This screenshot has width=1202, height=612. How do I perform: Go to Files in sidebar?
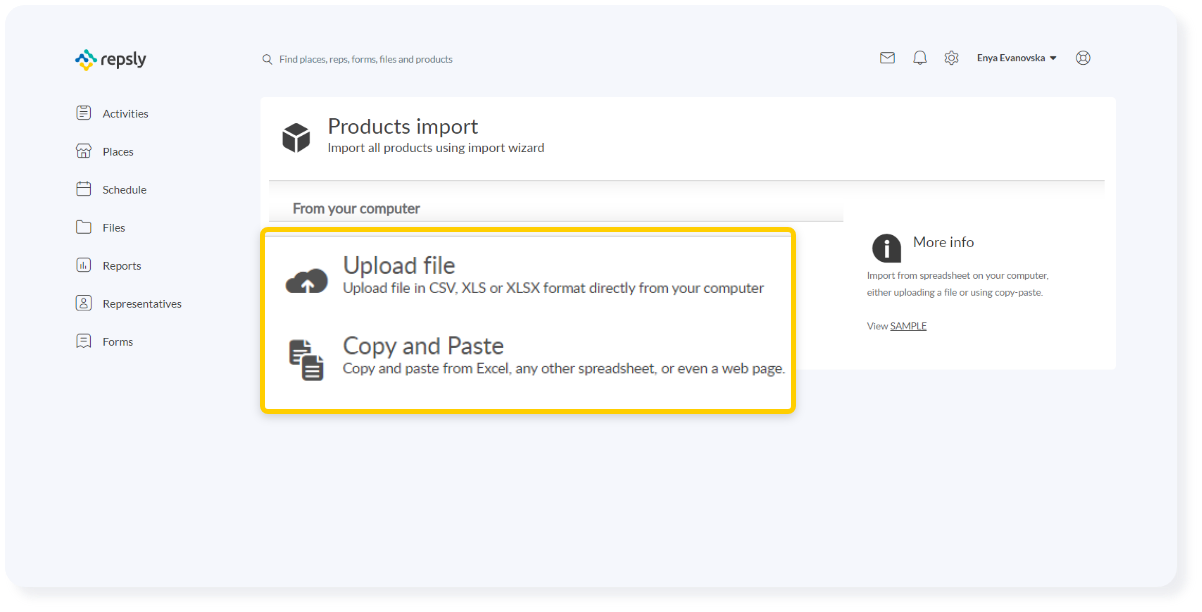pos(114,228)
